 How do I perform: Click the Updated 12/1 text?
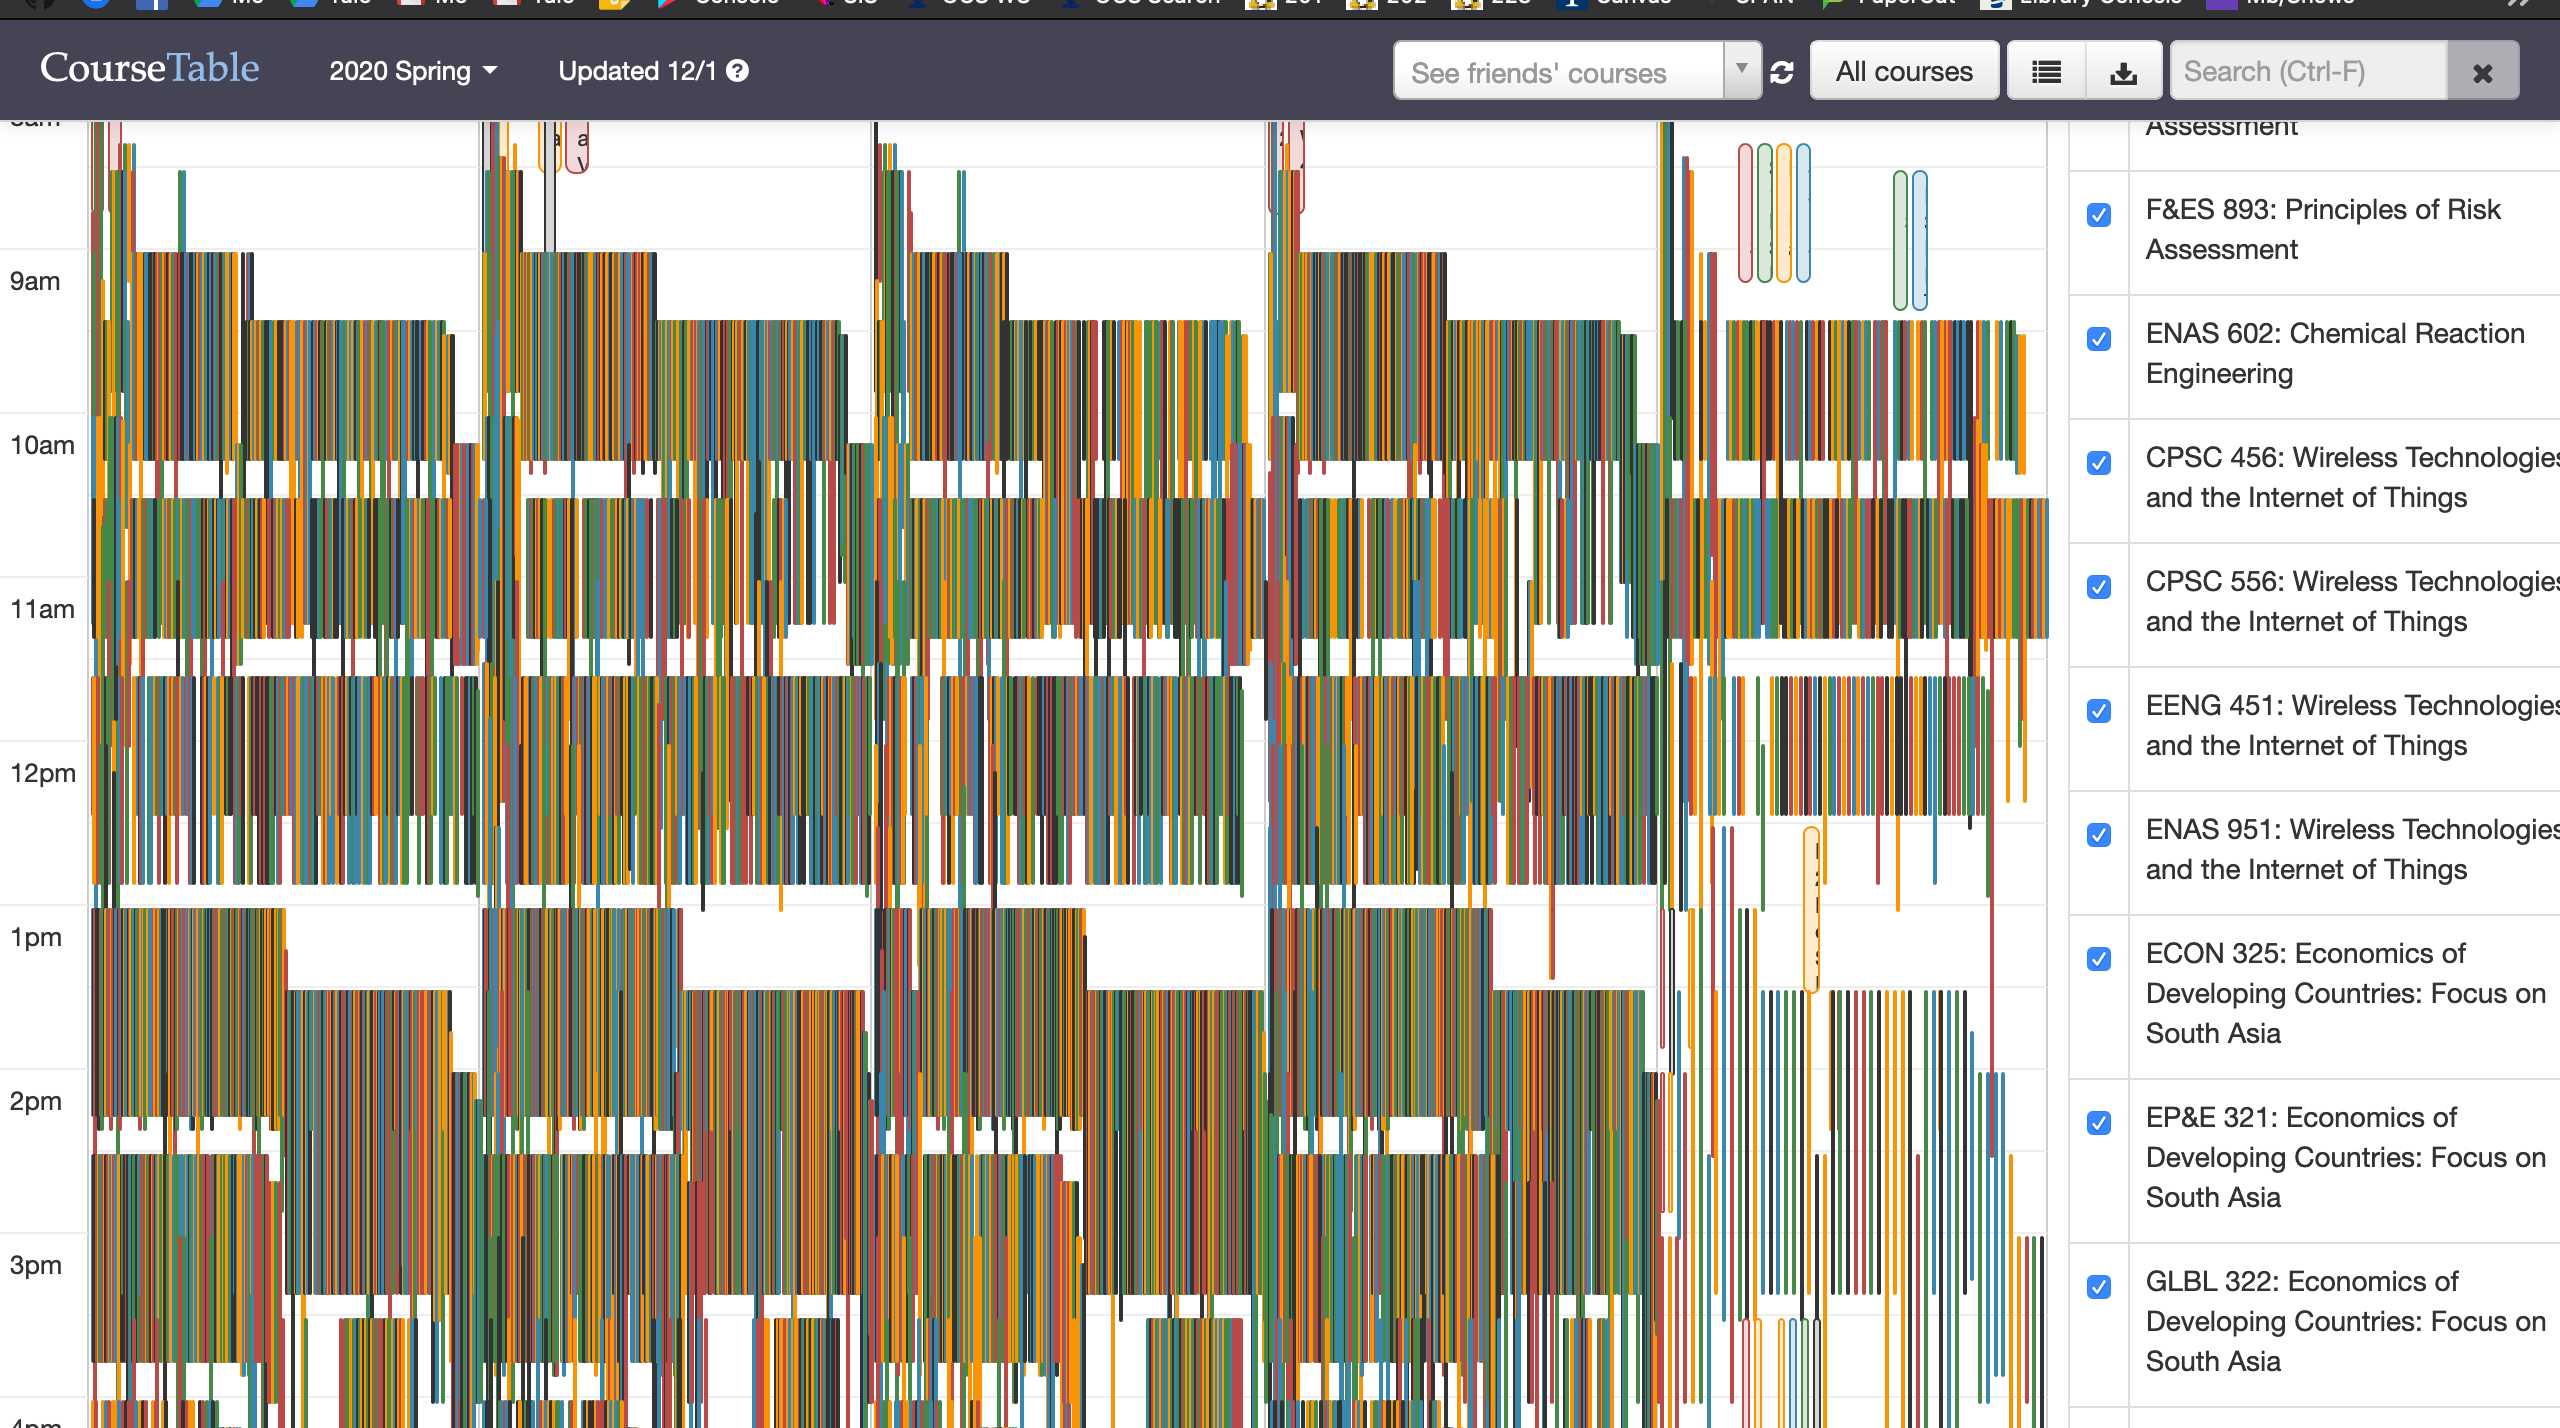(637, 71)
